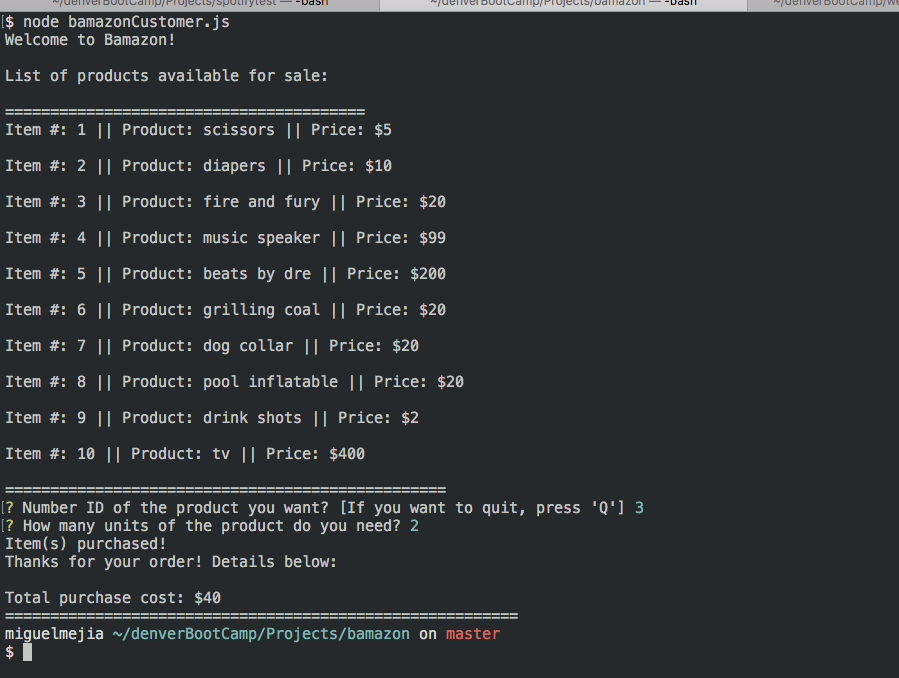Switch to the spotifytest bash tab
Screen dimensions: 899x678
coord(190,4)
